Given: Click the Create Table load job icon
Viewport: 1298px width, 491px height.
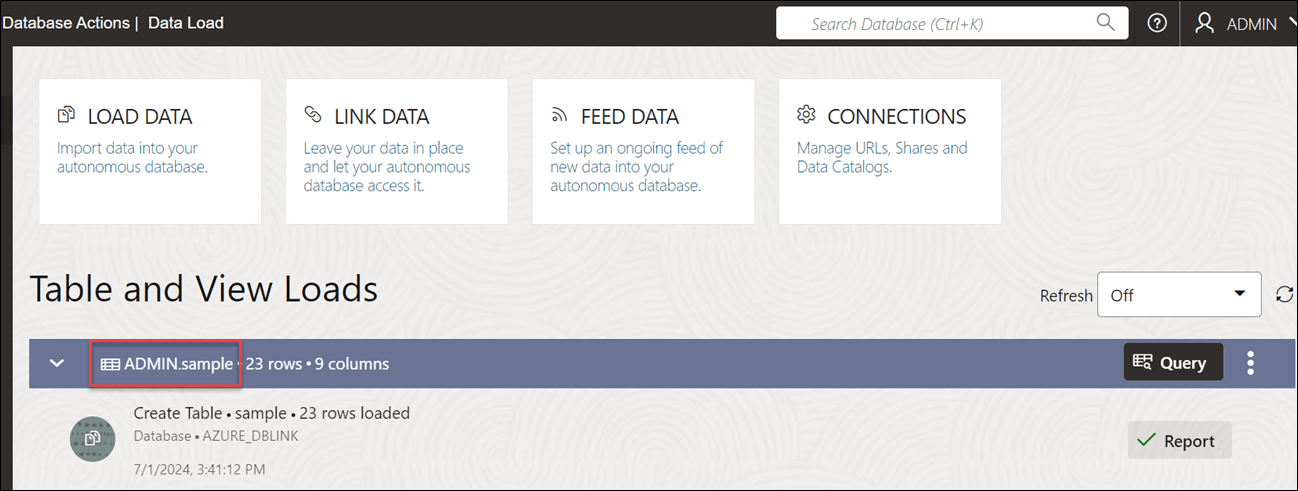Looking at the screenshot, I should click(x=92, y=439).
